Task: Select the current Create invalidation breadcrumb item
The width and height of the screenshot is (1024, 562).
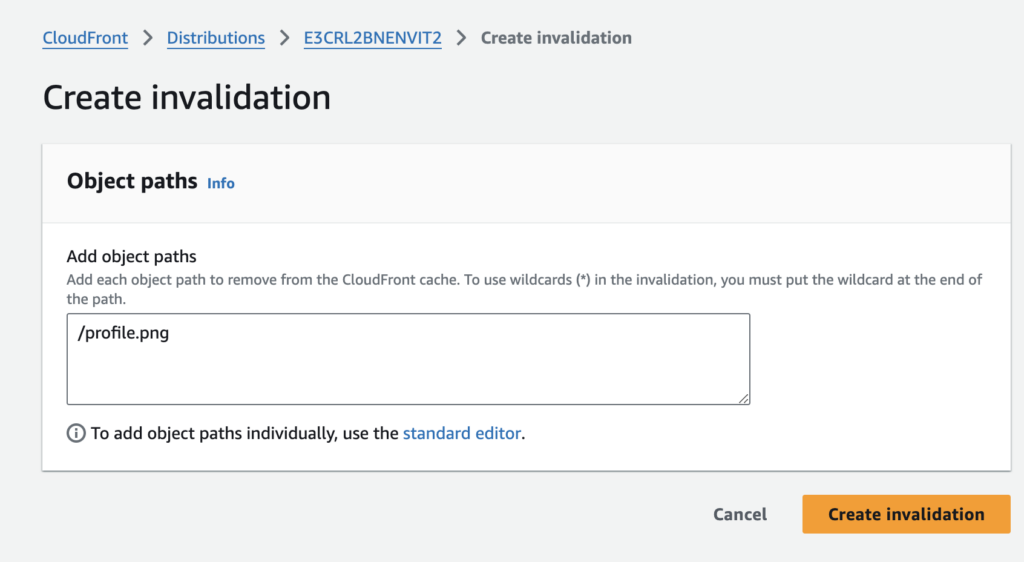Action: coord(556,38)
